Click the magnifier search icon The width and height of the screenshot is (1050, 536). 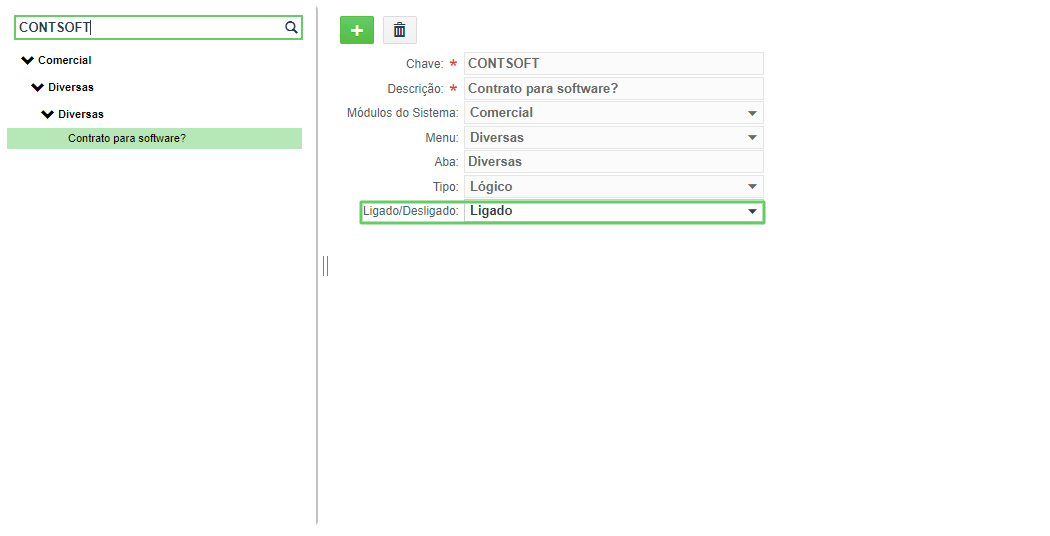point(291,27)
